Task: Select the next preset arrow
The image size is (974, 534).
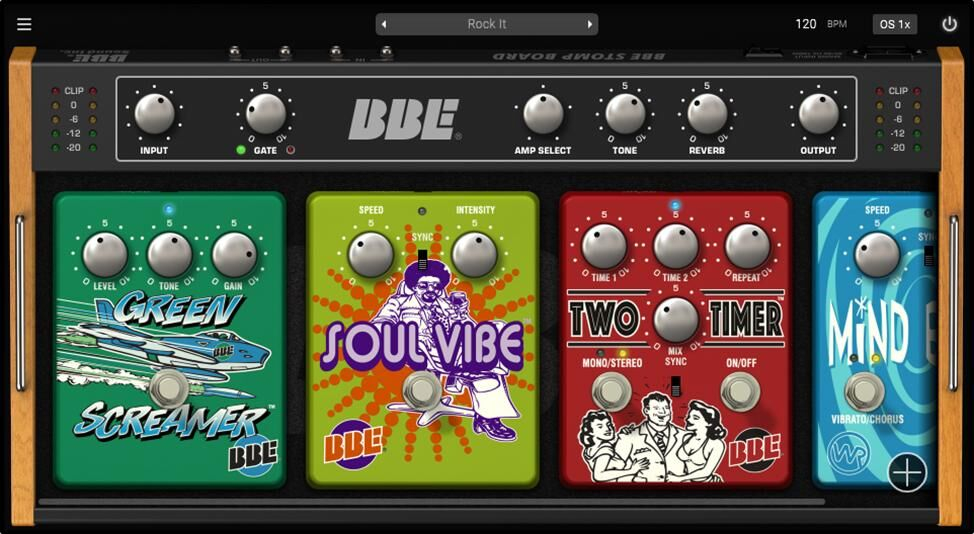Action: tap(590, 24)
